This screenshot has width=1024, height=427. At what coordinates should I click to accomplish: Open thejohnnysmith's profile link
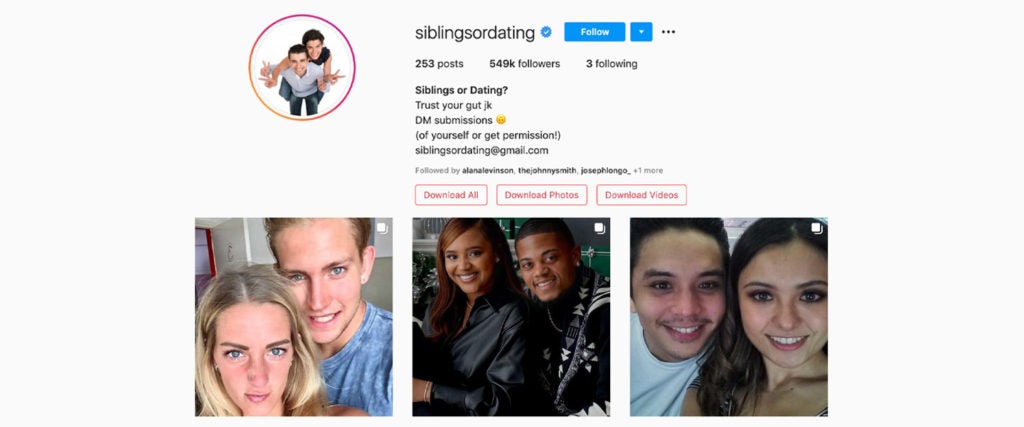547,170
